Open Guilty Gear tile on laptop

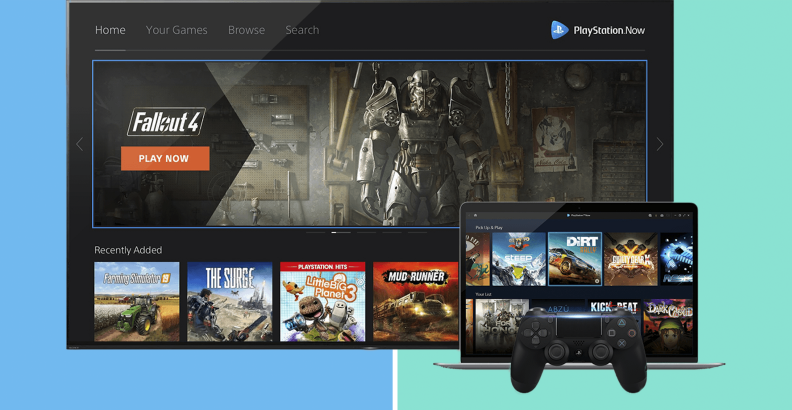[631, 259]
